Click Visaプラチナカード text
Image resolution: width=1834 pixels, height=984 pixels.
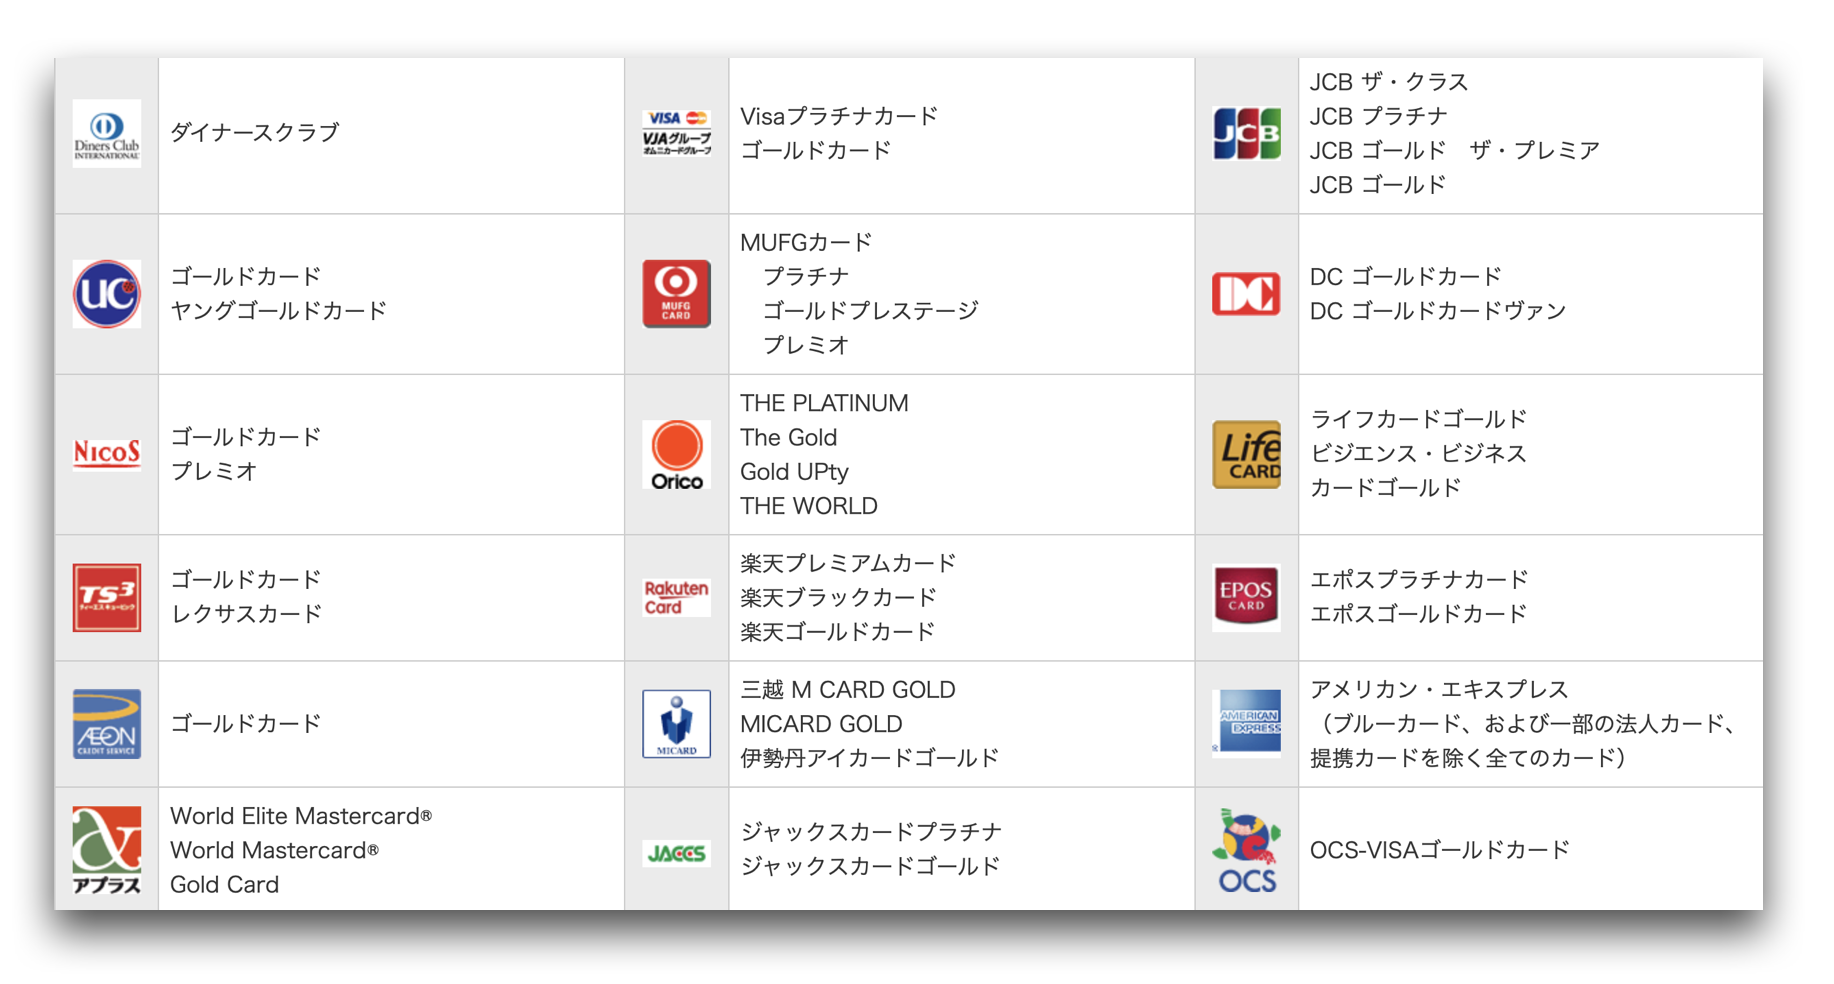(839, 116)
